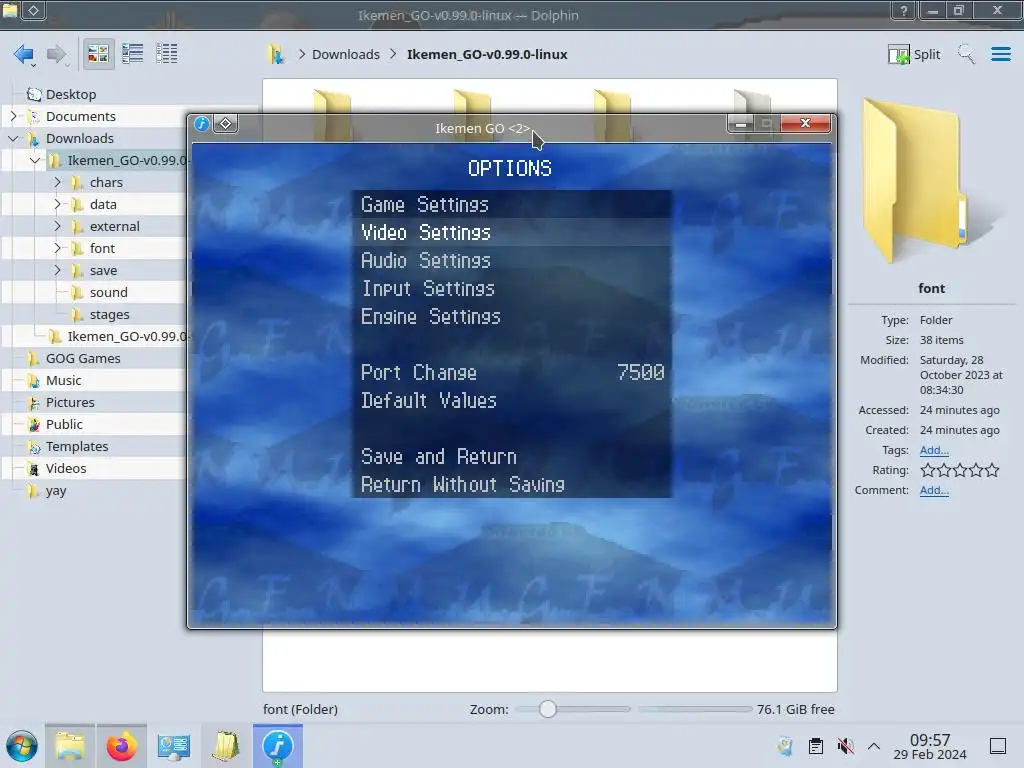Click the home folder icon in breadcrumb

coord(276,54)
